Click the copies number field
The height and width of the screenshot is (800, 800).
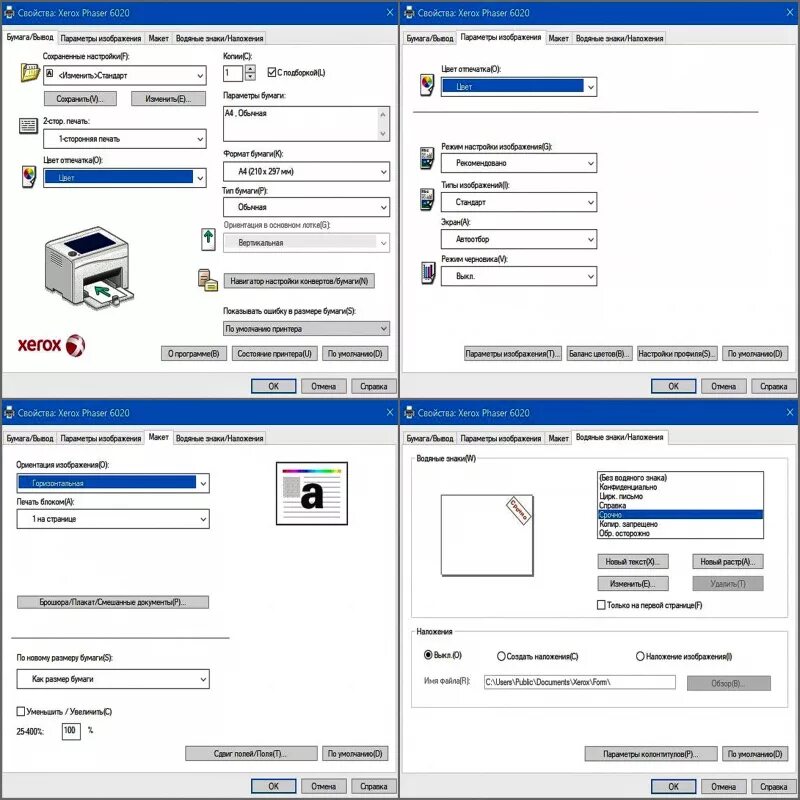(x=233, y=72)
